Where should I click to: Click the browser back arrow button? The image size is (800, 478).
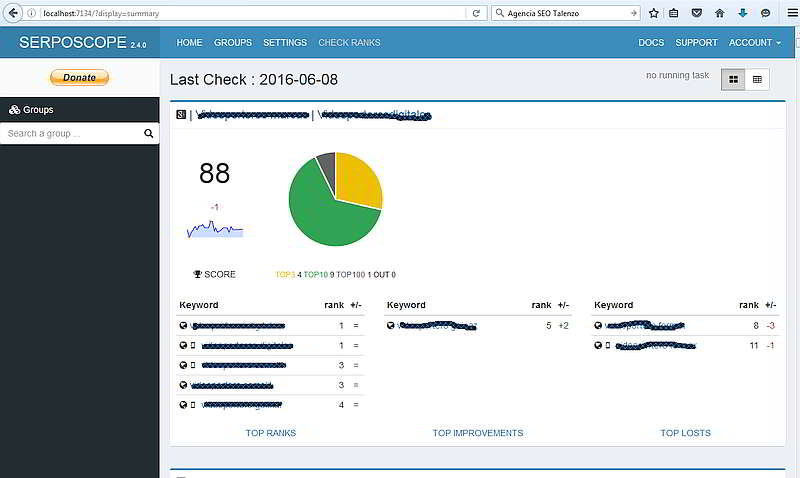[x=12, y=13]
